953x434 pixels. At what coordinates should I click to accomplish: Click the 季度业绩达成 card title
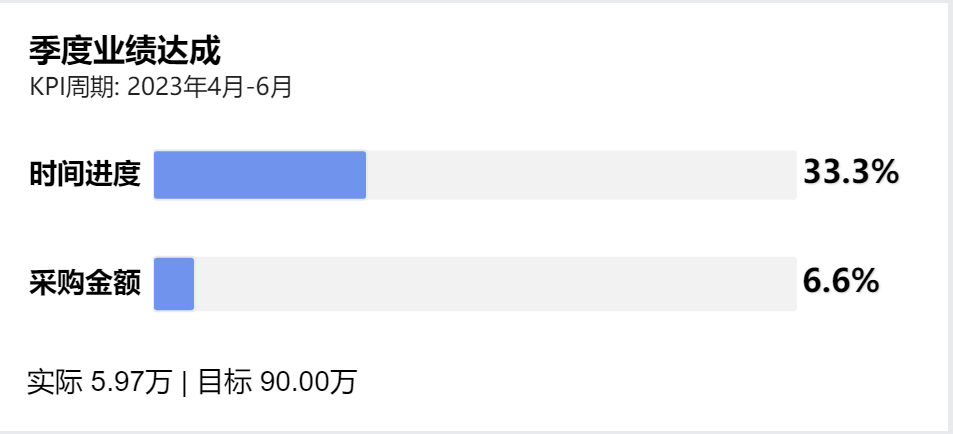125,51
